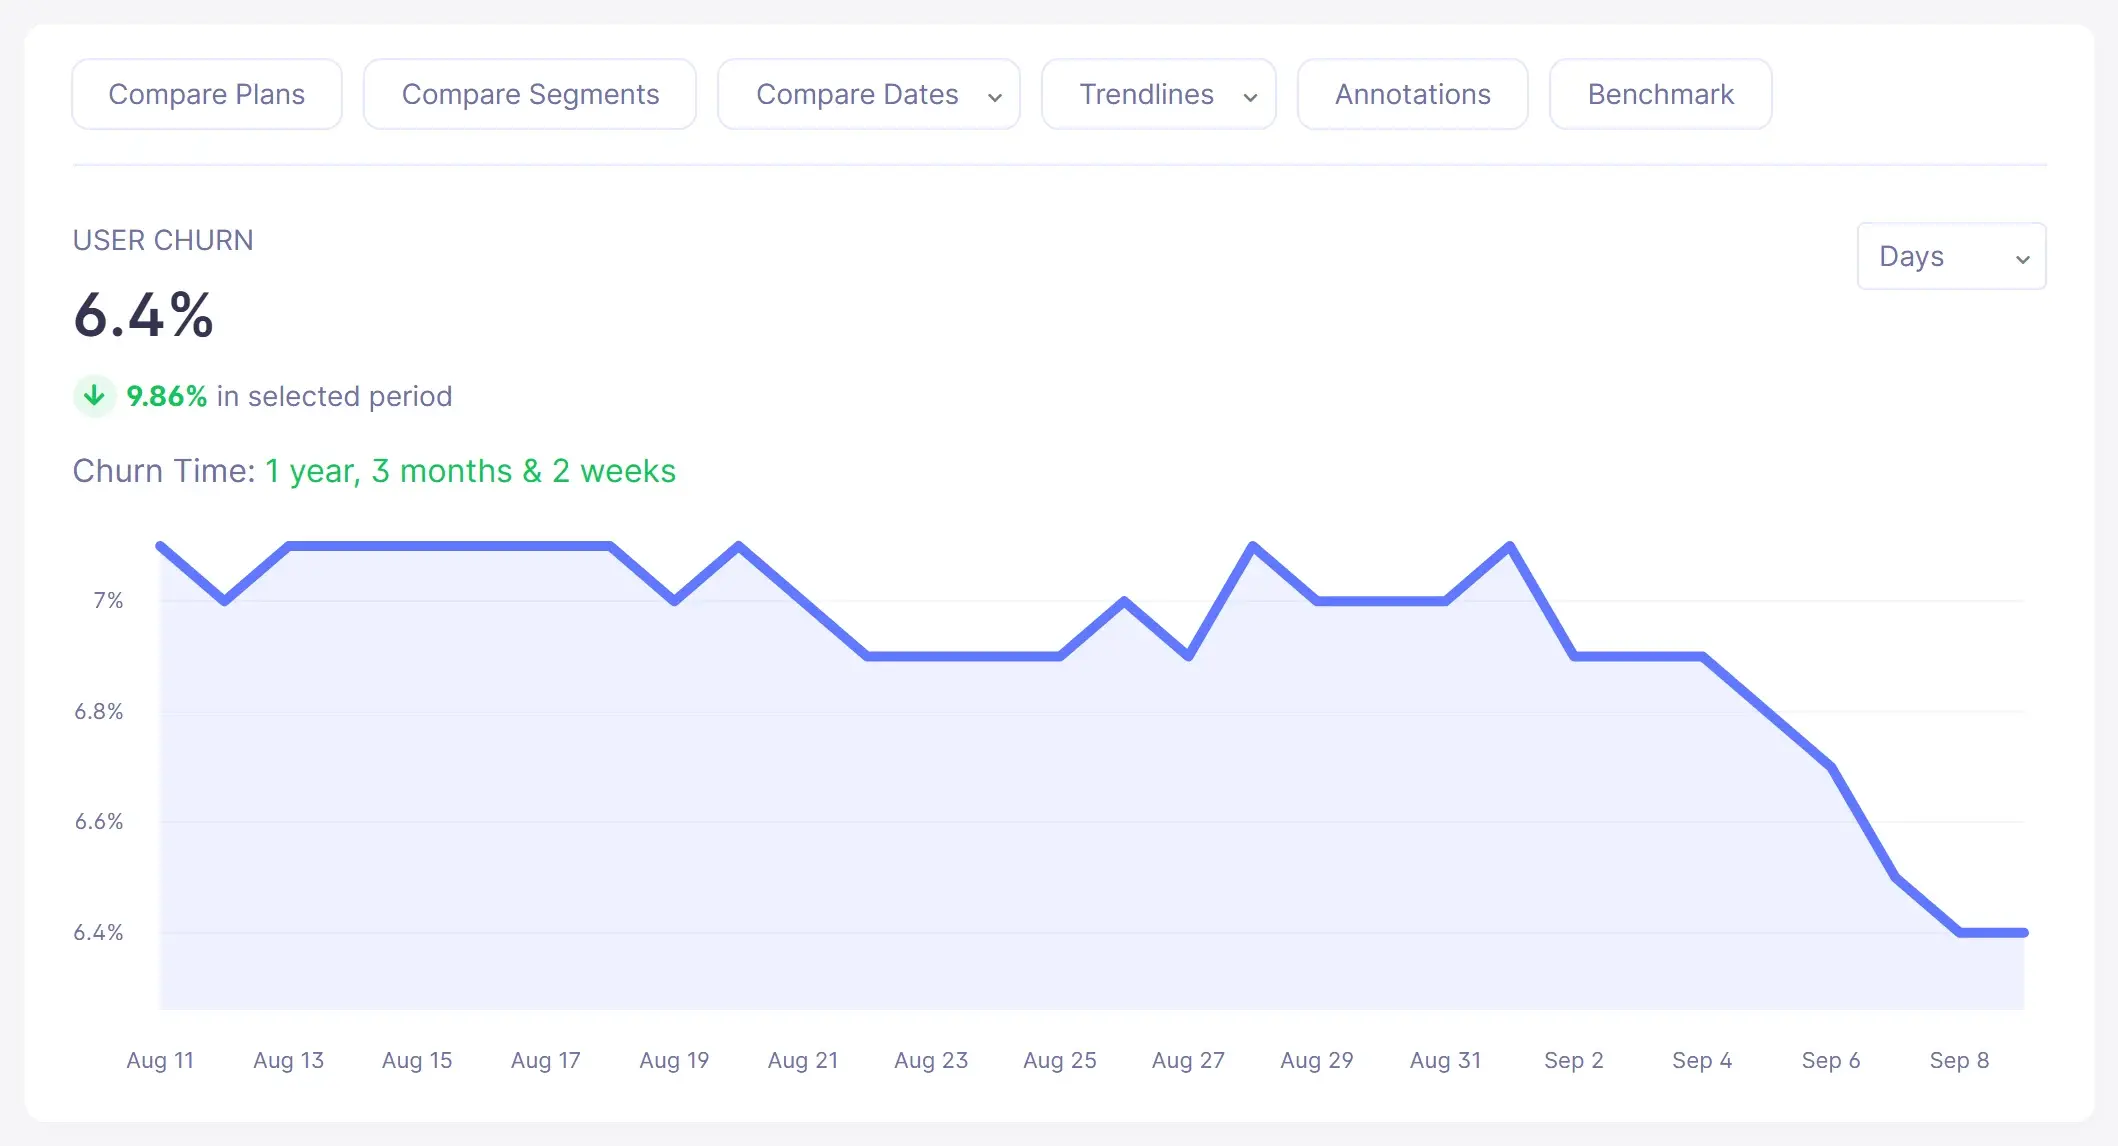Click the Compare Plans button
Screen dimensions: 2118x1146
tap(207, 94)
